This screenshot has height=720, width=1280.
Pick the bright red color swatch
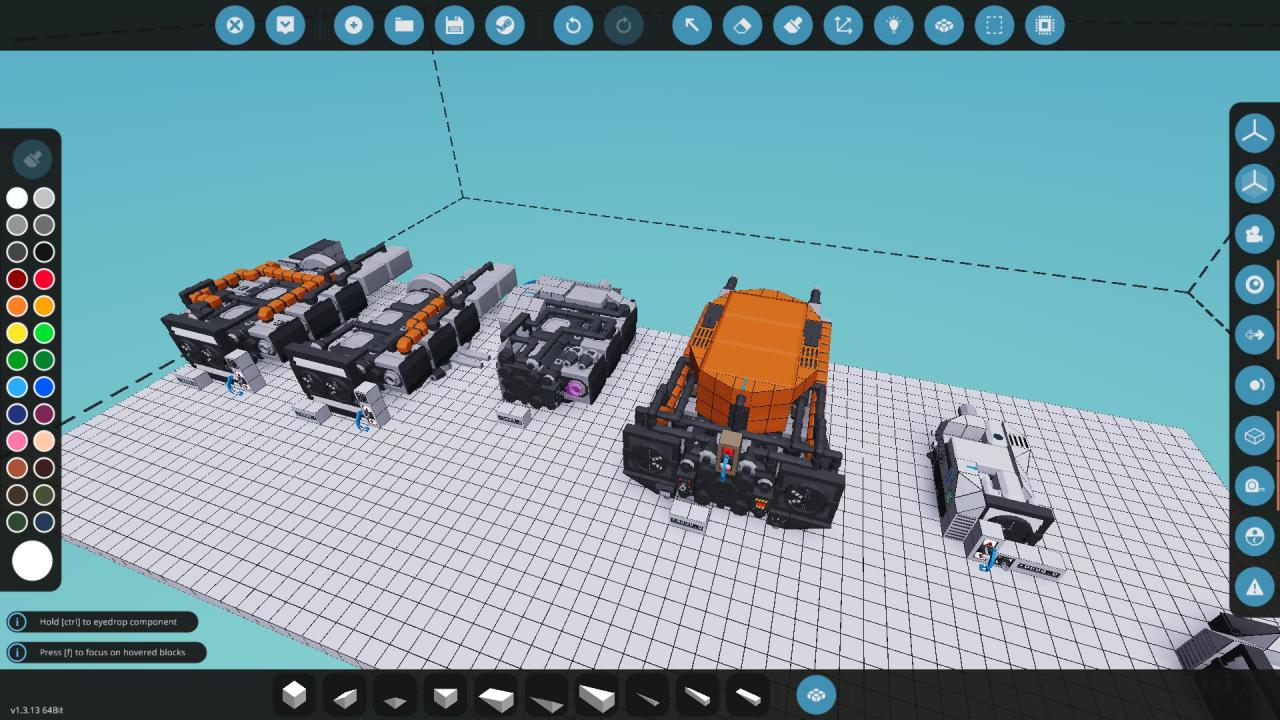pyautogui.click(x=44, y=279)
